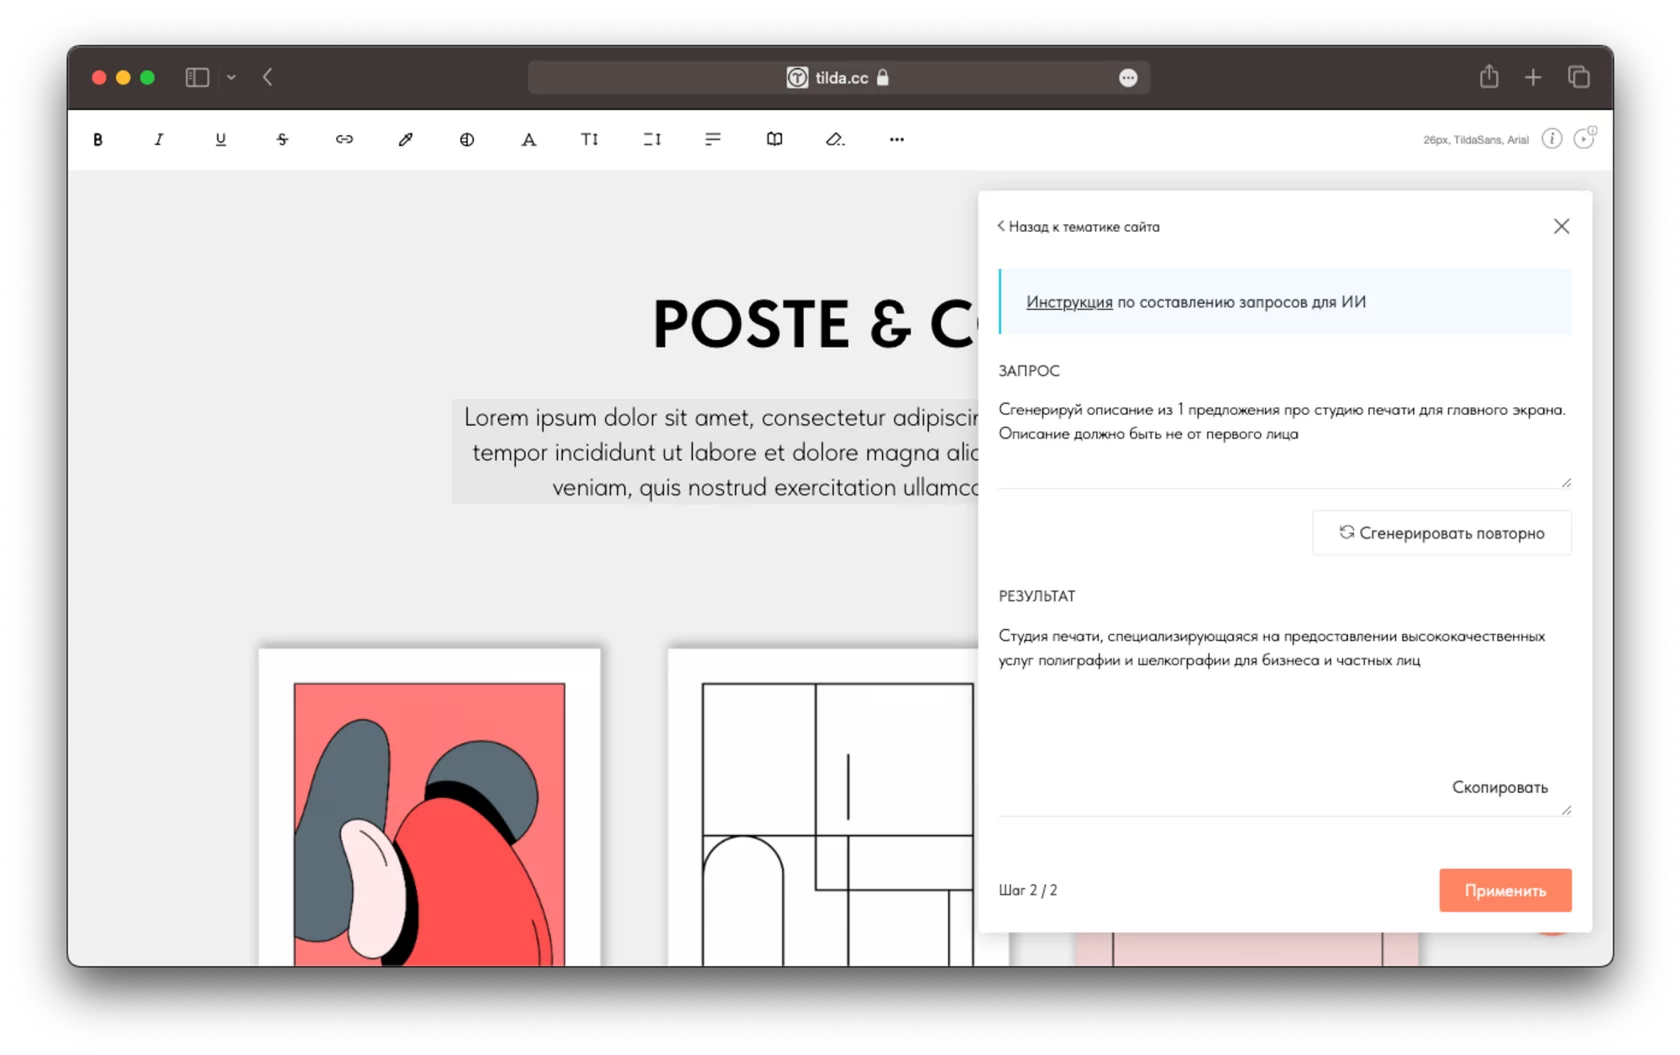Open the text color brush tool
The image size is (1680, 1055).
[x=405, y=140]
